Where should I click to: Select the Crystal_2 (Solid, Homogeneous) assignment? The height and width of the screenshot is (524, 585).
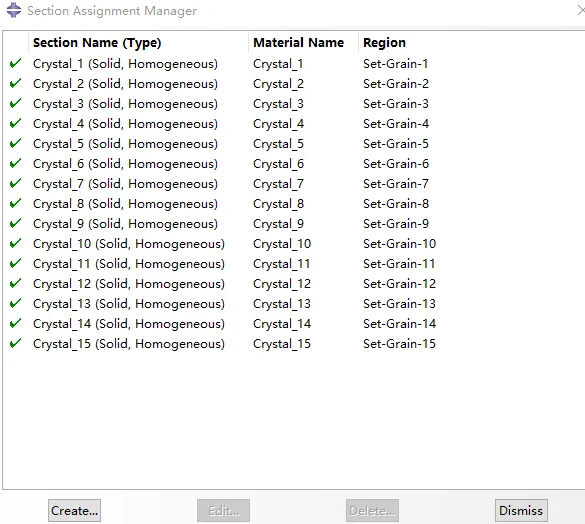125,84
